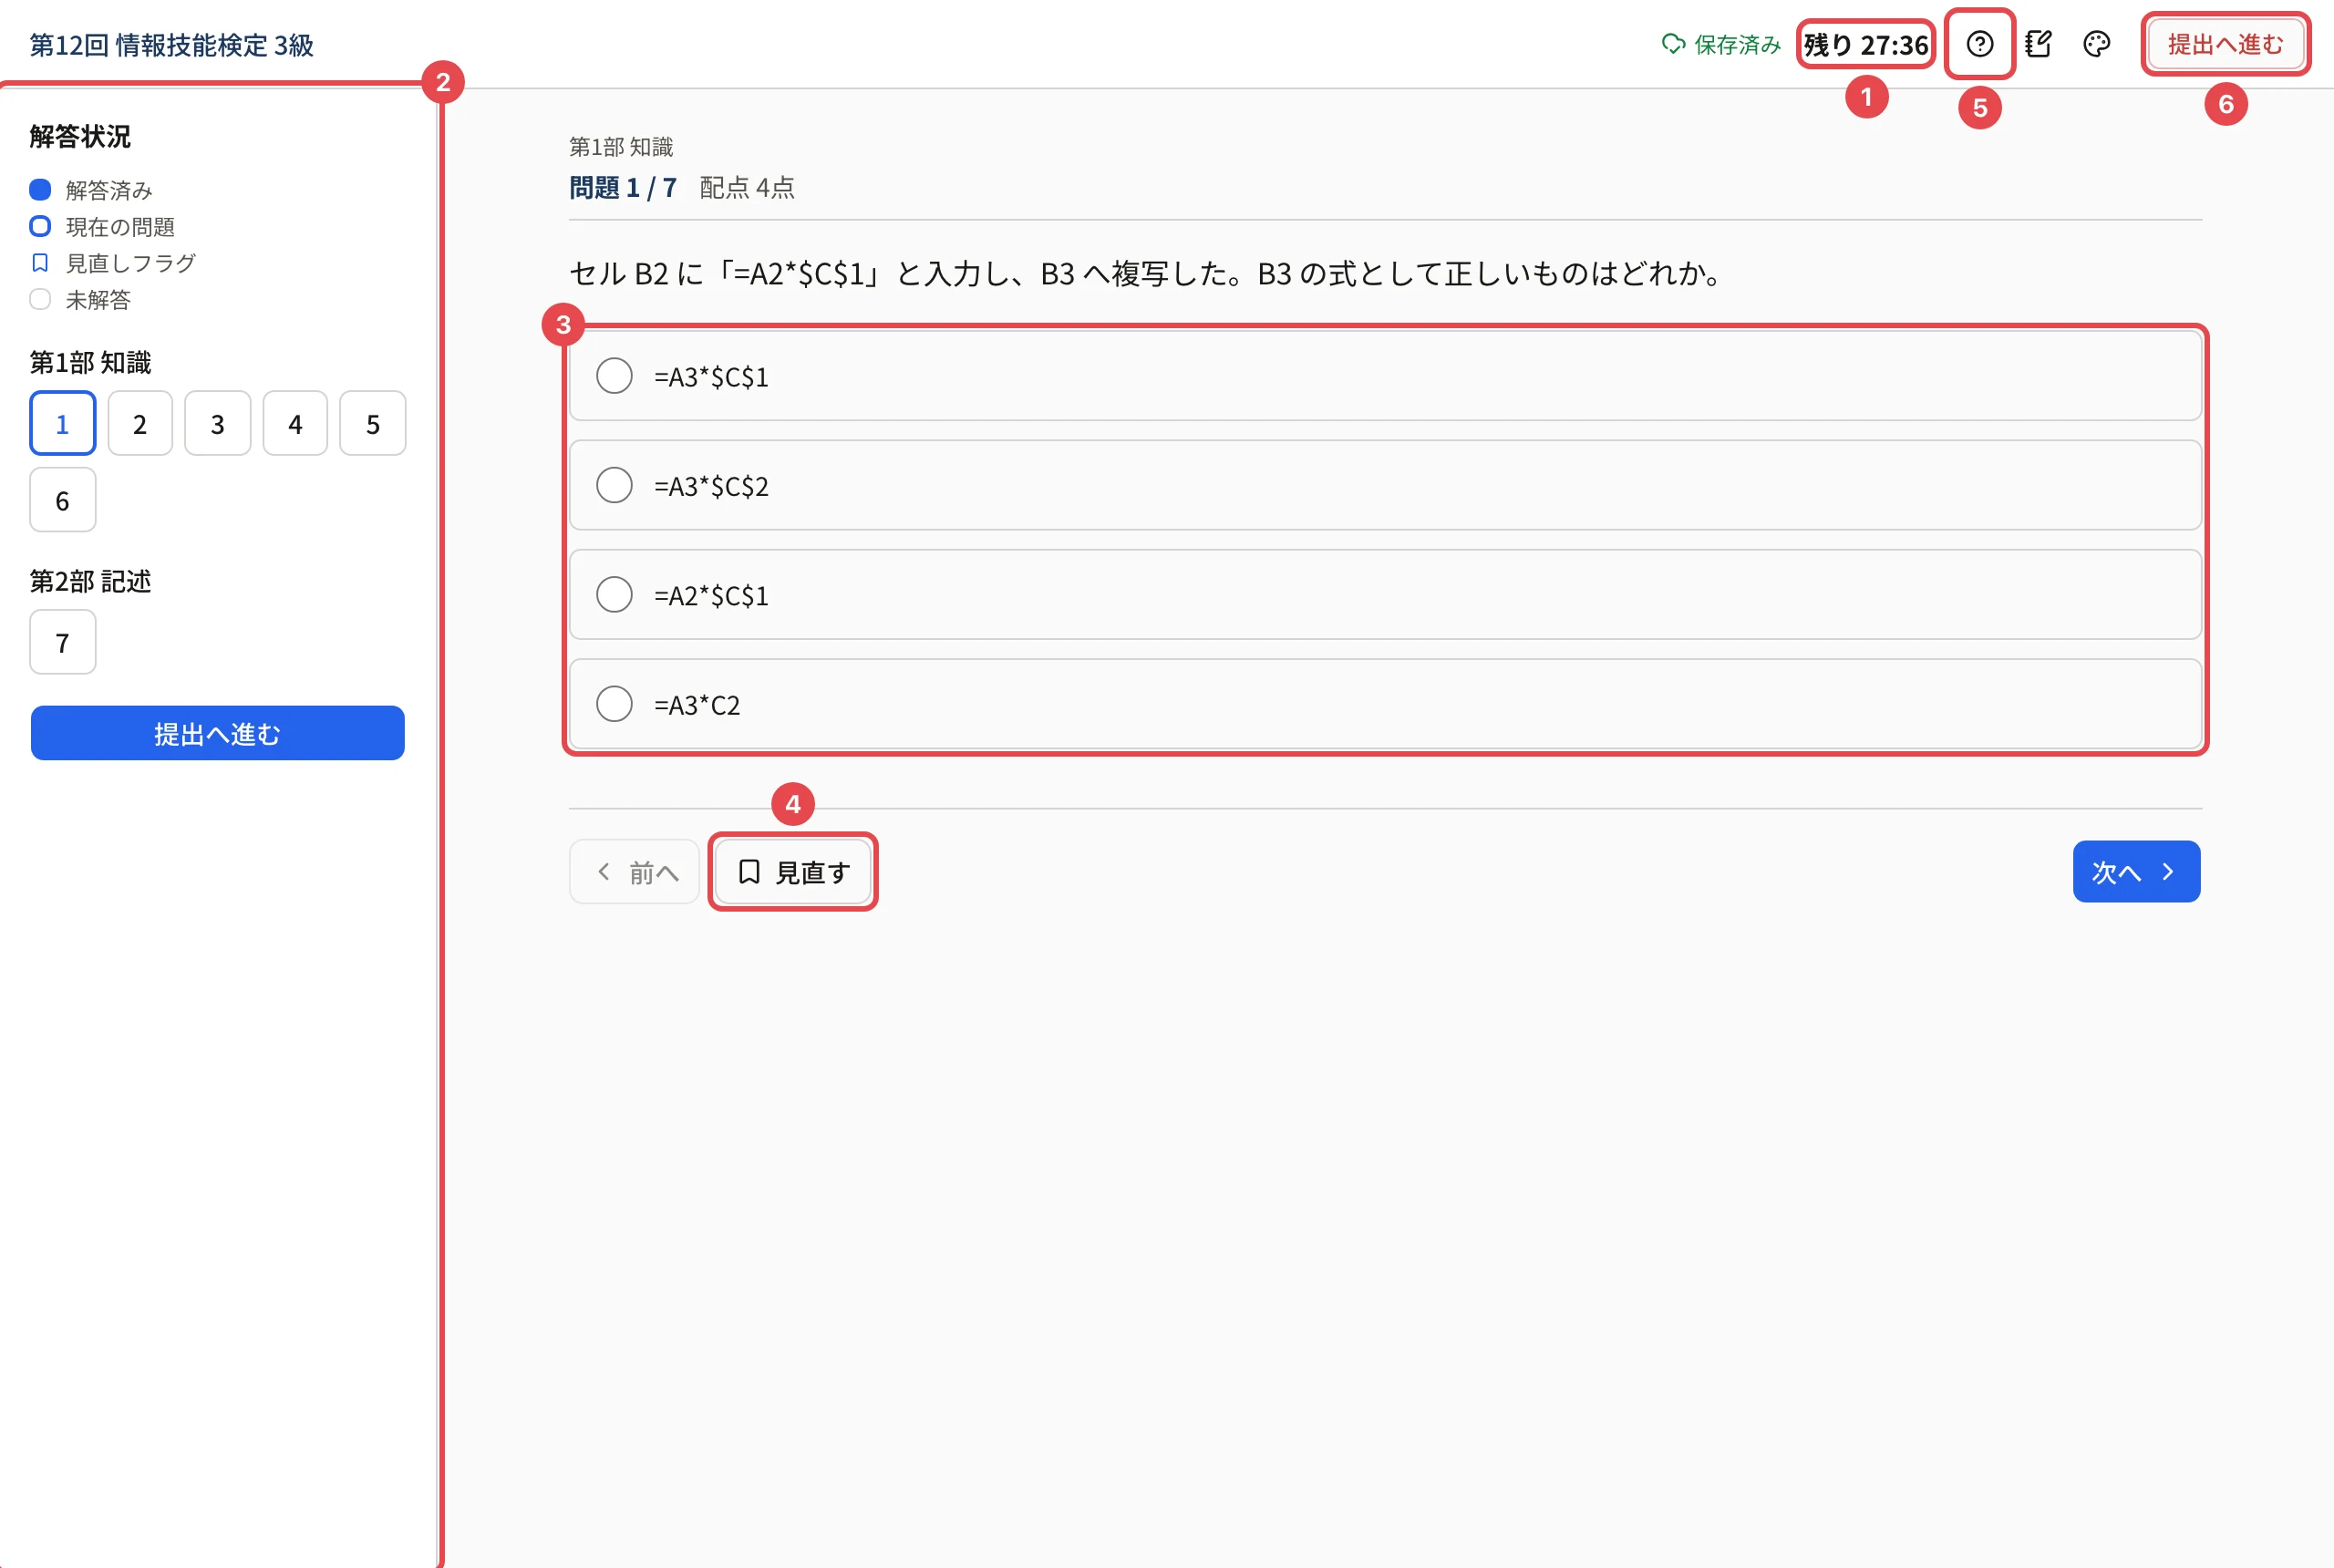Jump to question 6 in sidebar
The width and height of the screenshot is (2334, 1568).
point(63,500)
